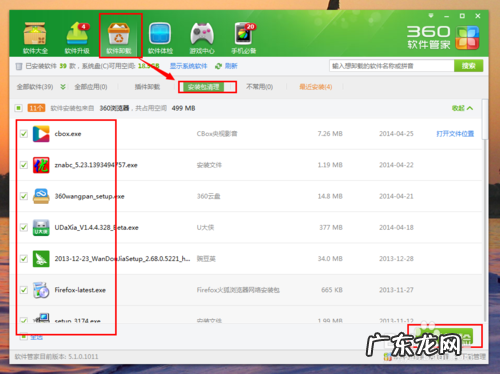The image size is (500, 374).
Task: Select the file name cbox.exe
Action: 68,134
